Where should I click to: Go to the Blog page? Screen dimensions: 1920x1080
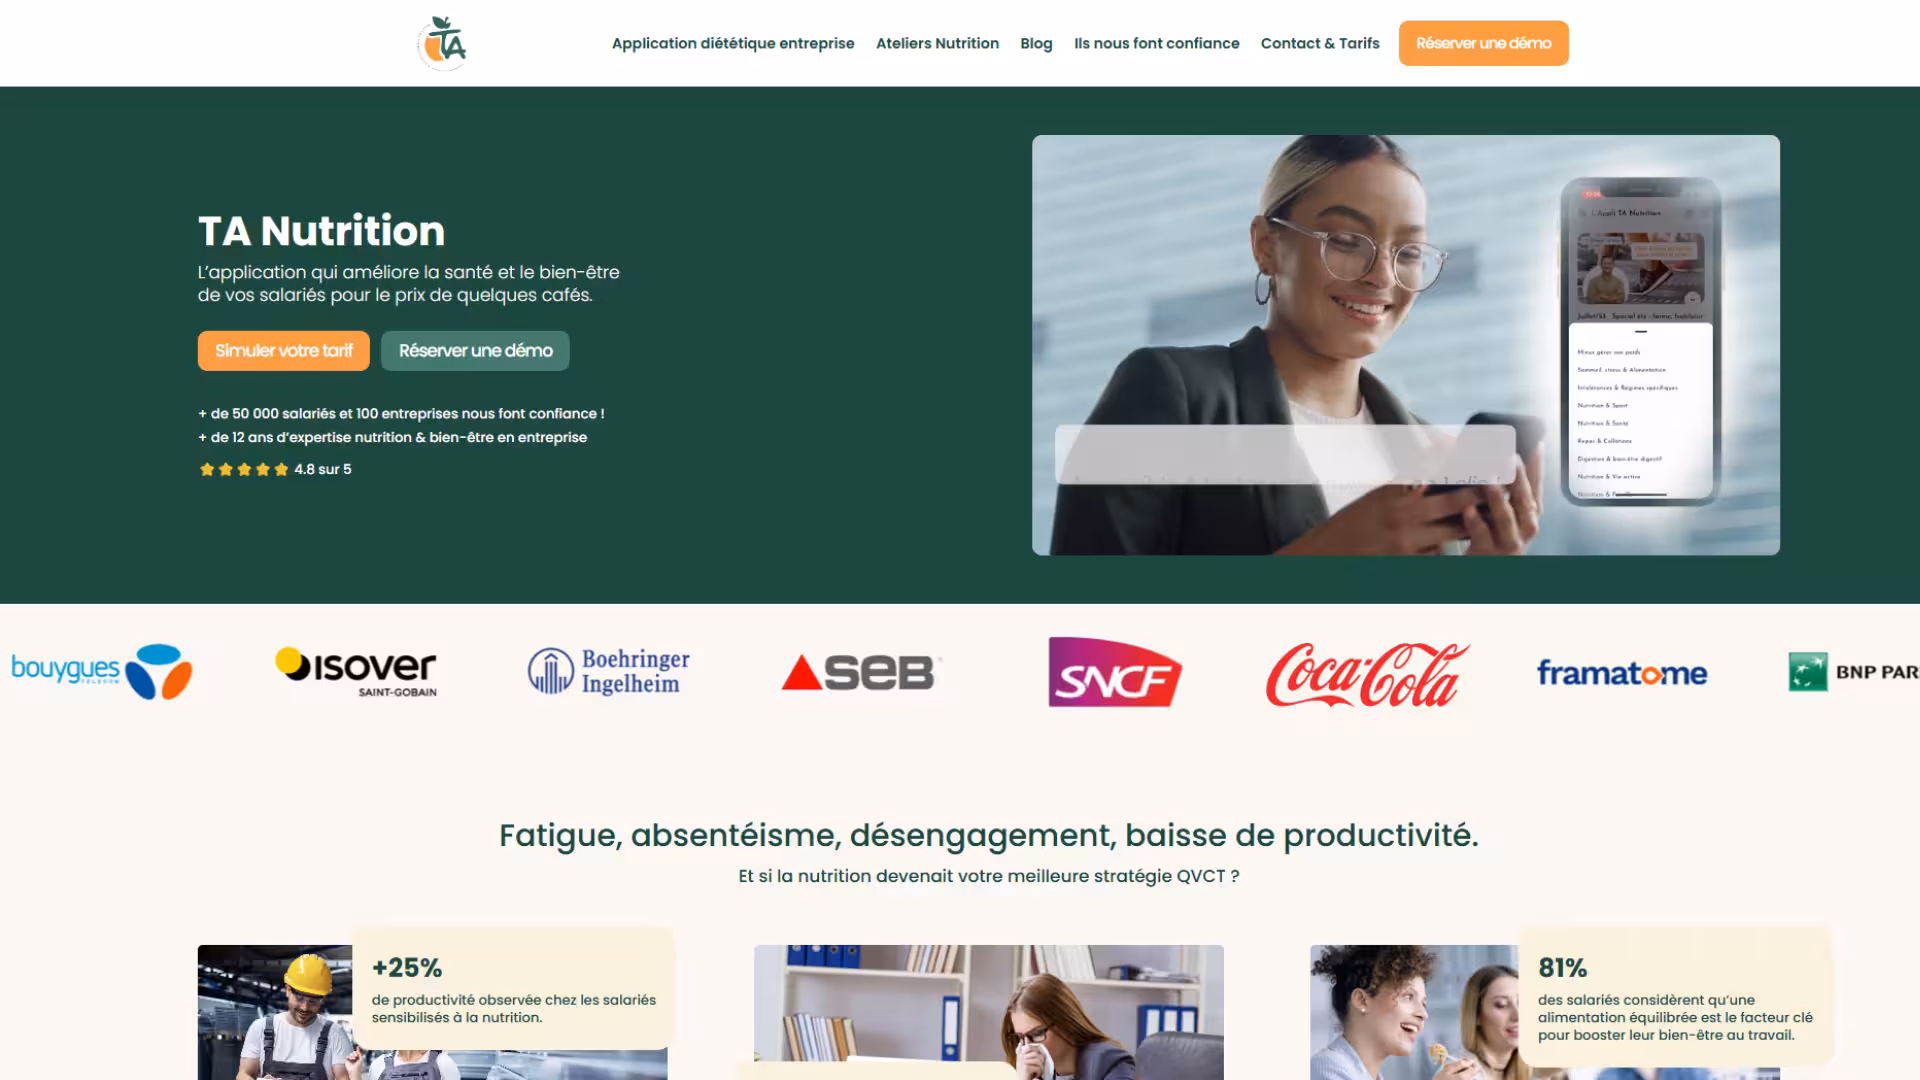[1036, 43]
